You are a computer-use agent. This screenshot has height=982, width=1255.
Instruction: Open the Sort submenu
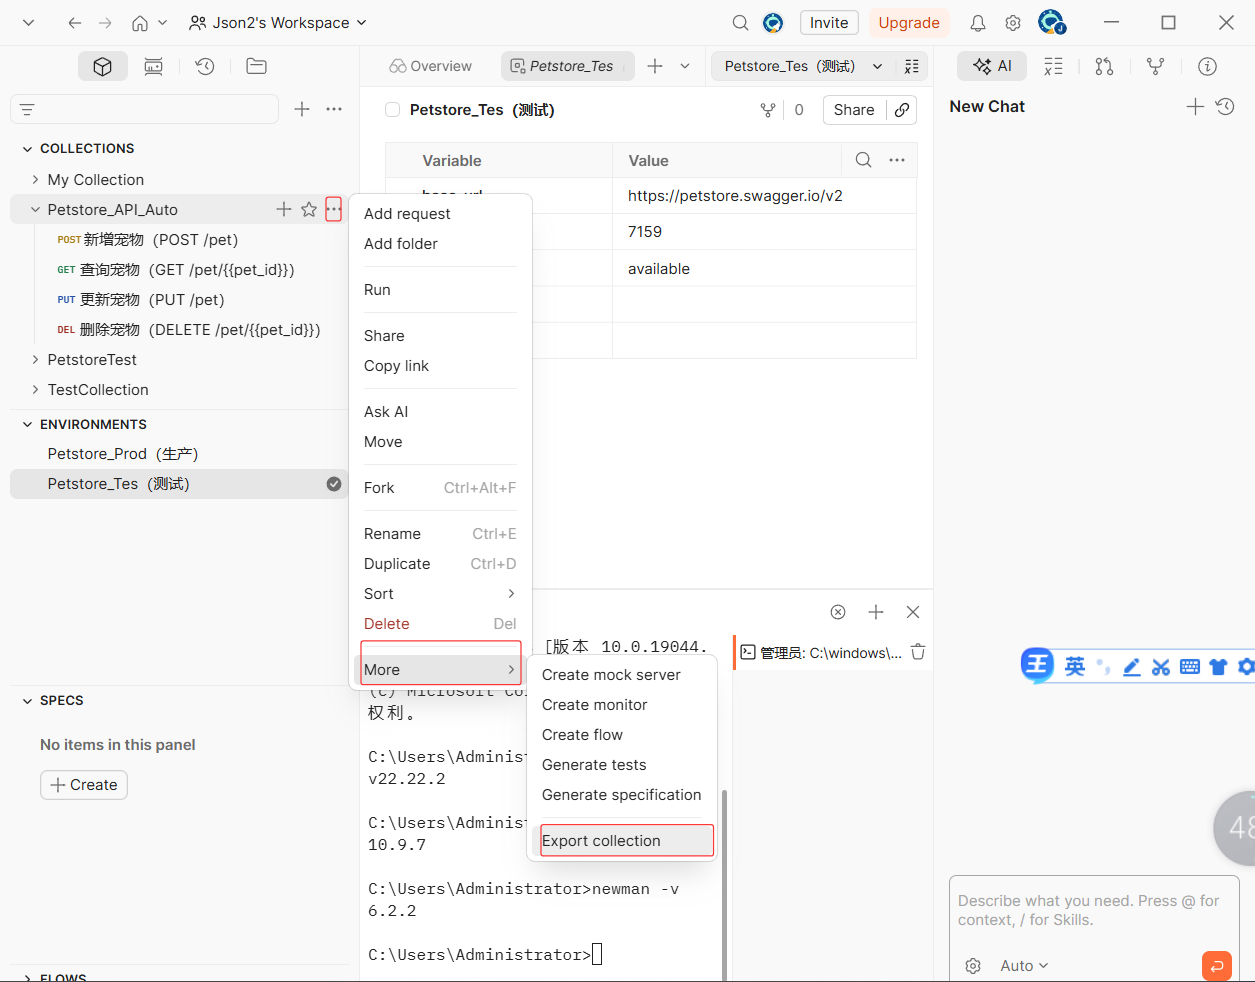click(x=440, y=594)
